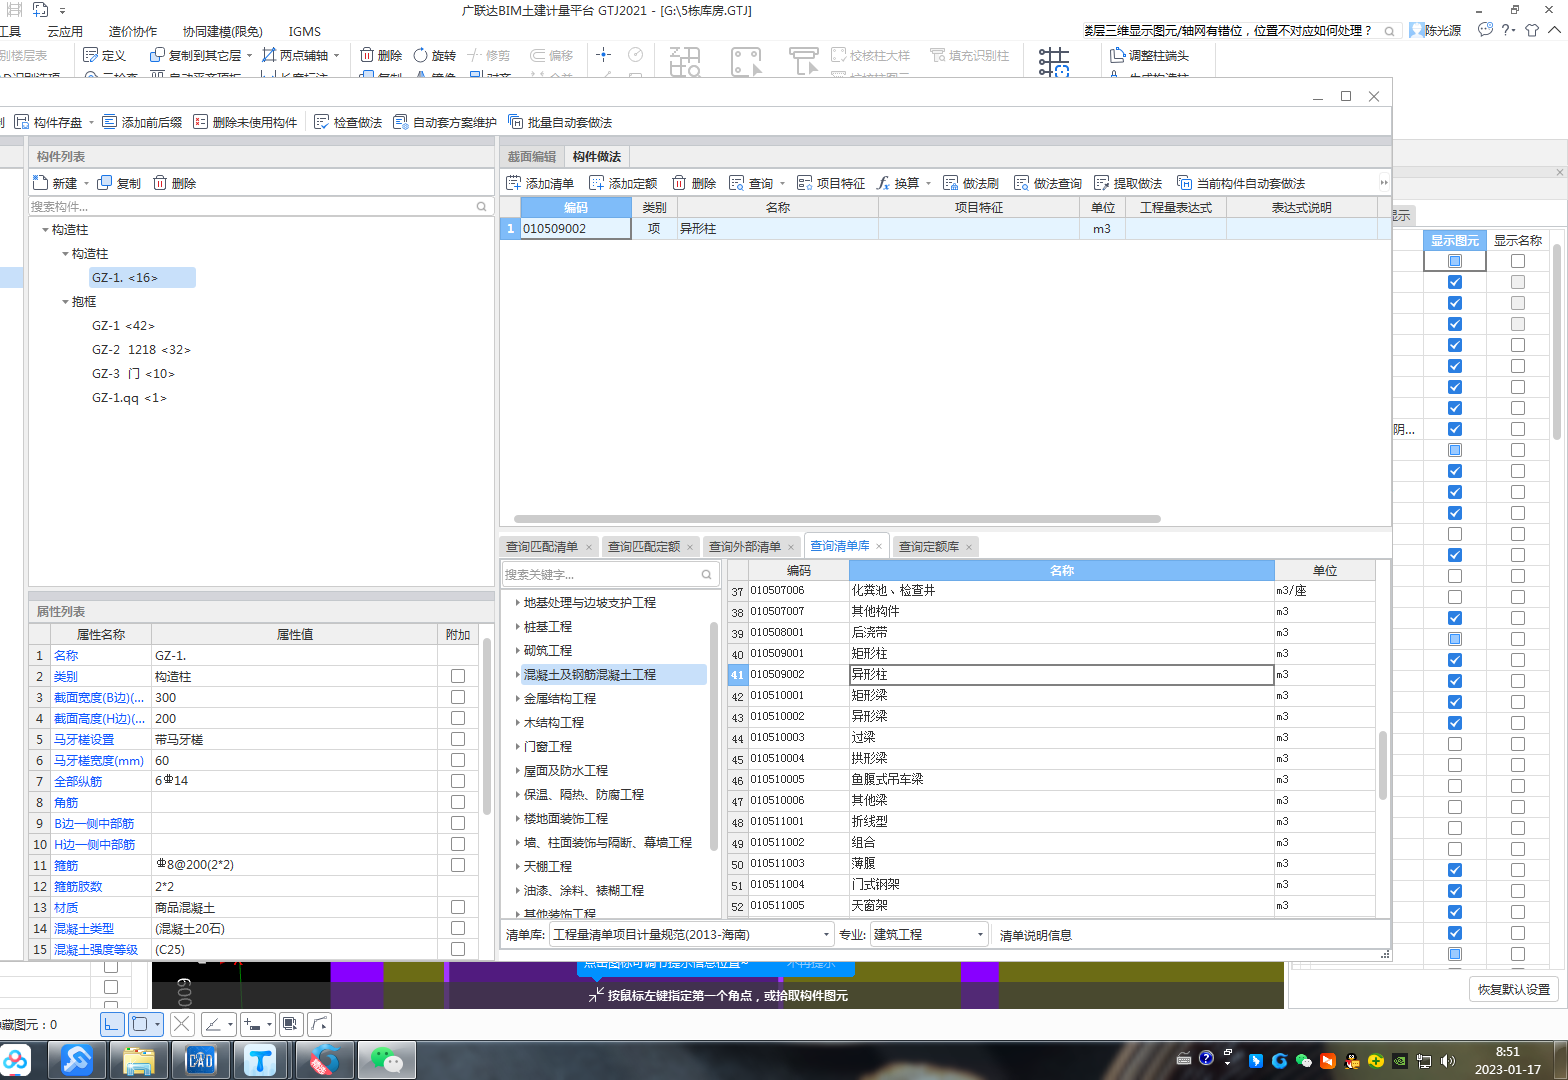
Task: Open WeChat from the taskbar
Action: click(x=386, y=1060)
